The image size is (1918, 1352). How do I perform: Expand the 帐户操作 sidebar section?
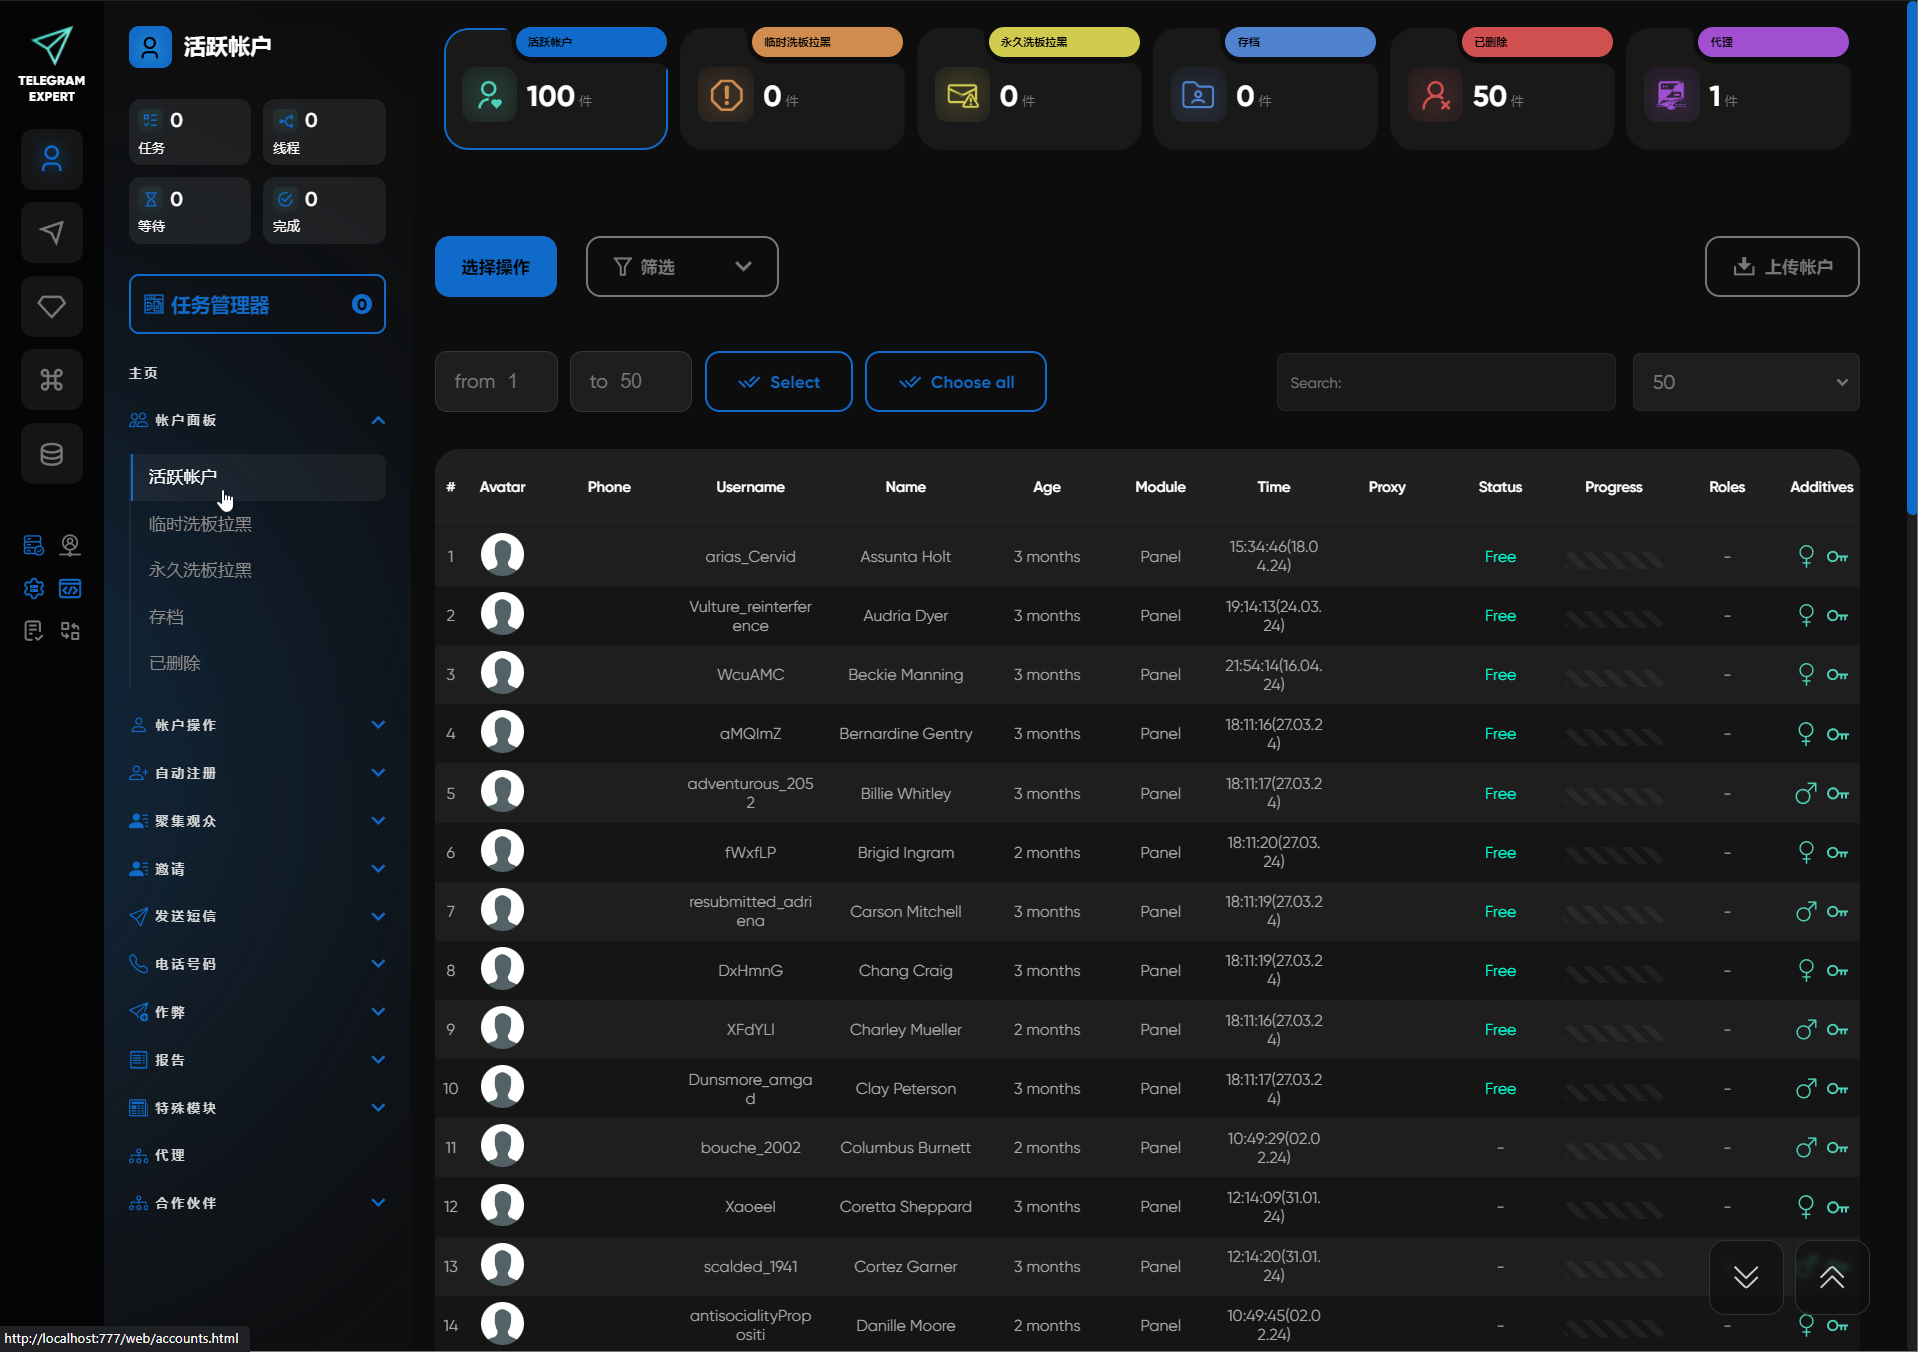(x=257, y=725)
